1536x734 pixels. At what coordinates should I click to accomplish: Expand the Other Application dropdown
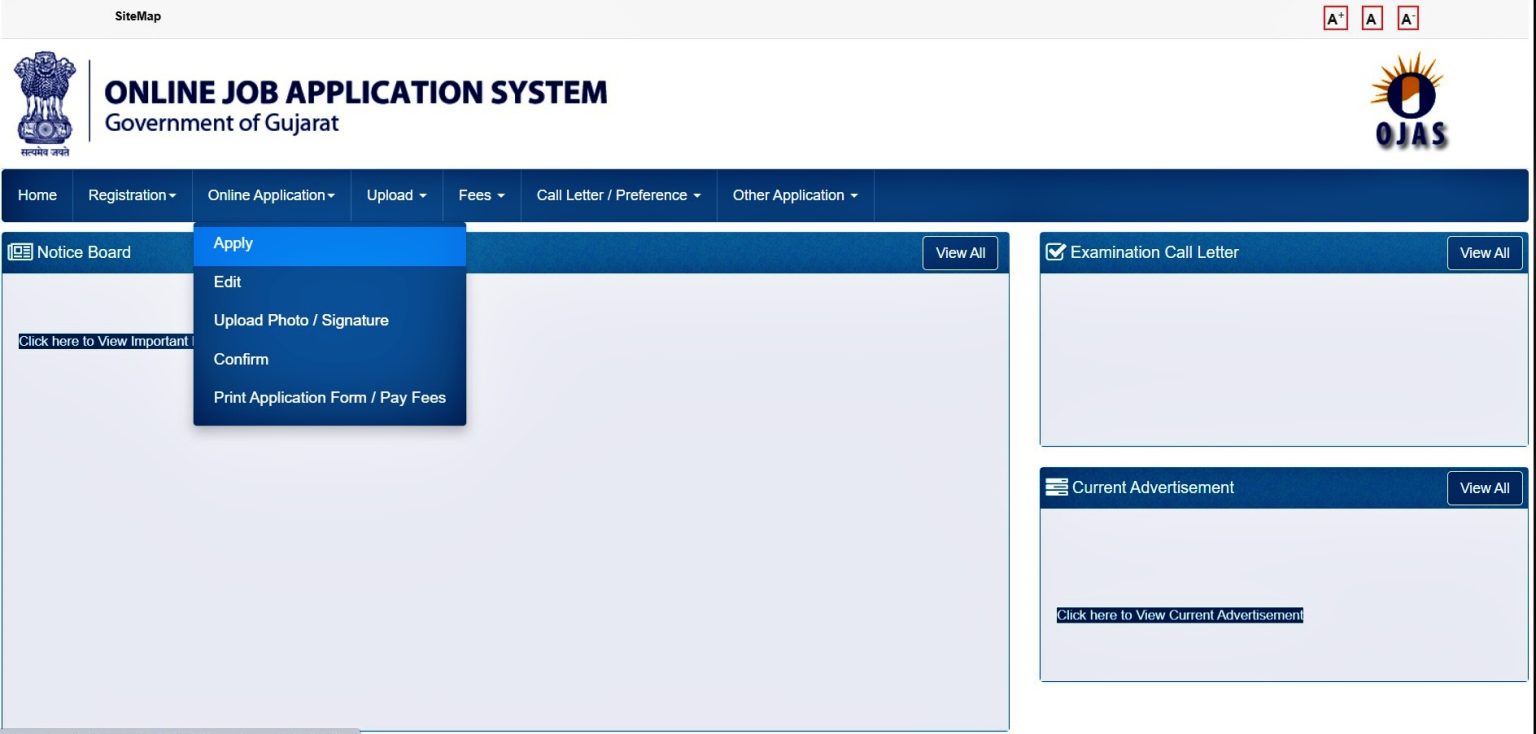tap(795, 195)
